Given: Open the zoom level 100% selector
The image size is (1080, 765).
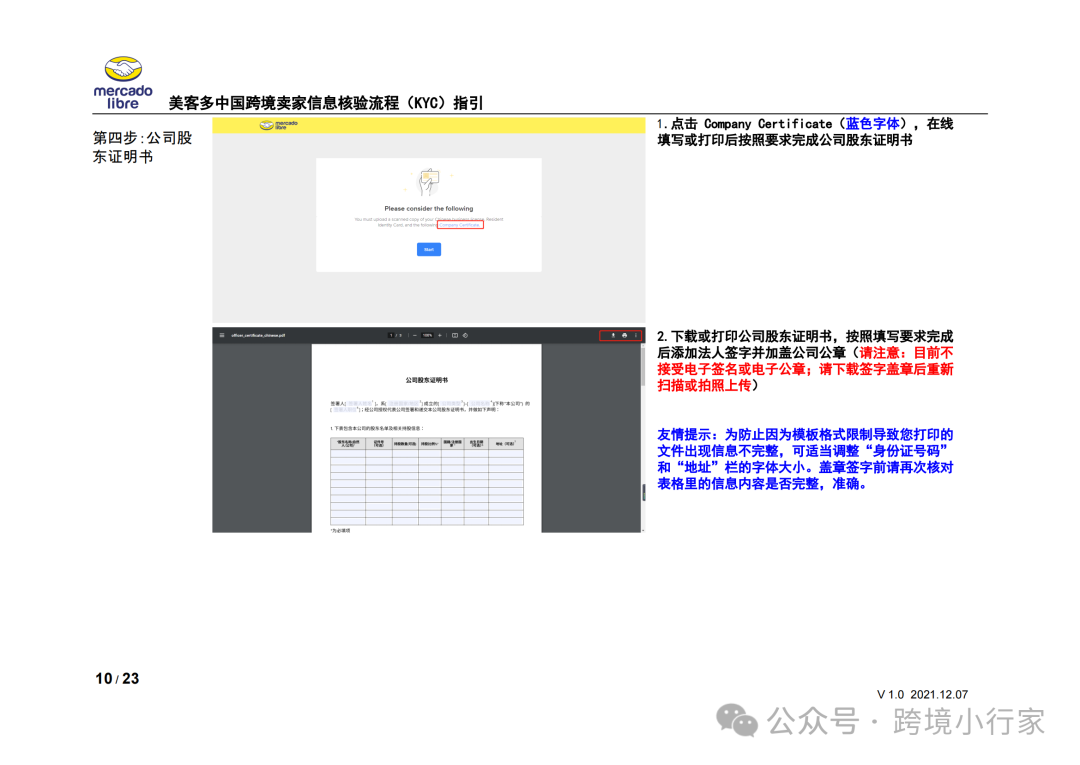Looking at the screenshot, I should tap(427, 336).
